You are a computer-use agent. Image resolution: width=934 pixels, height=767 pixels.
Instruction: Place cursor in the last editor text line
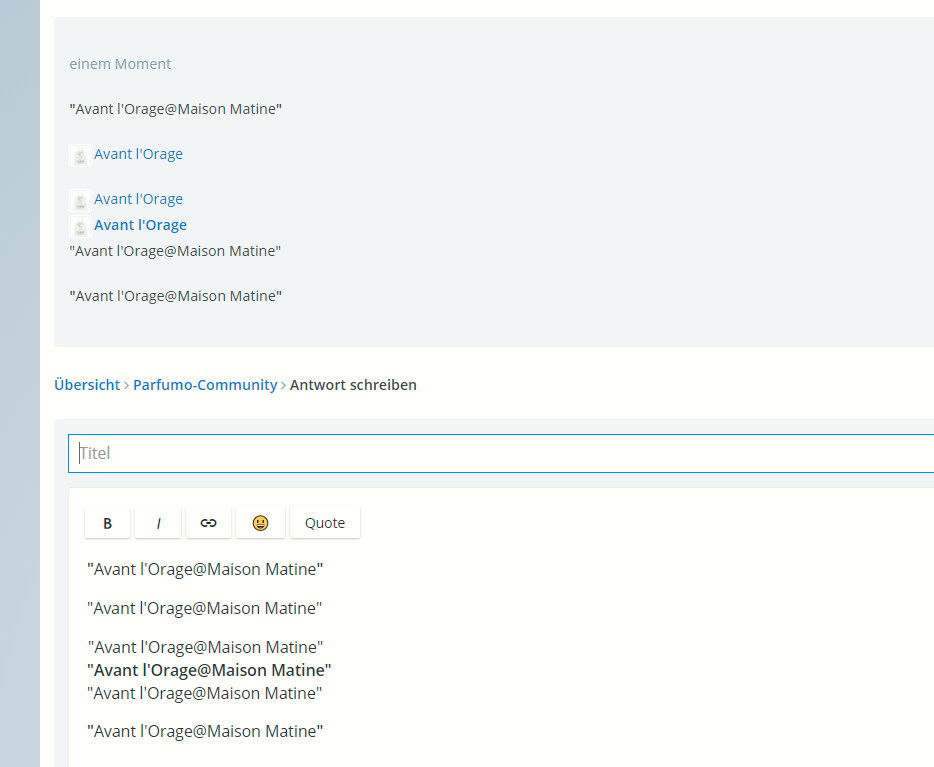tap(205, 731)
